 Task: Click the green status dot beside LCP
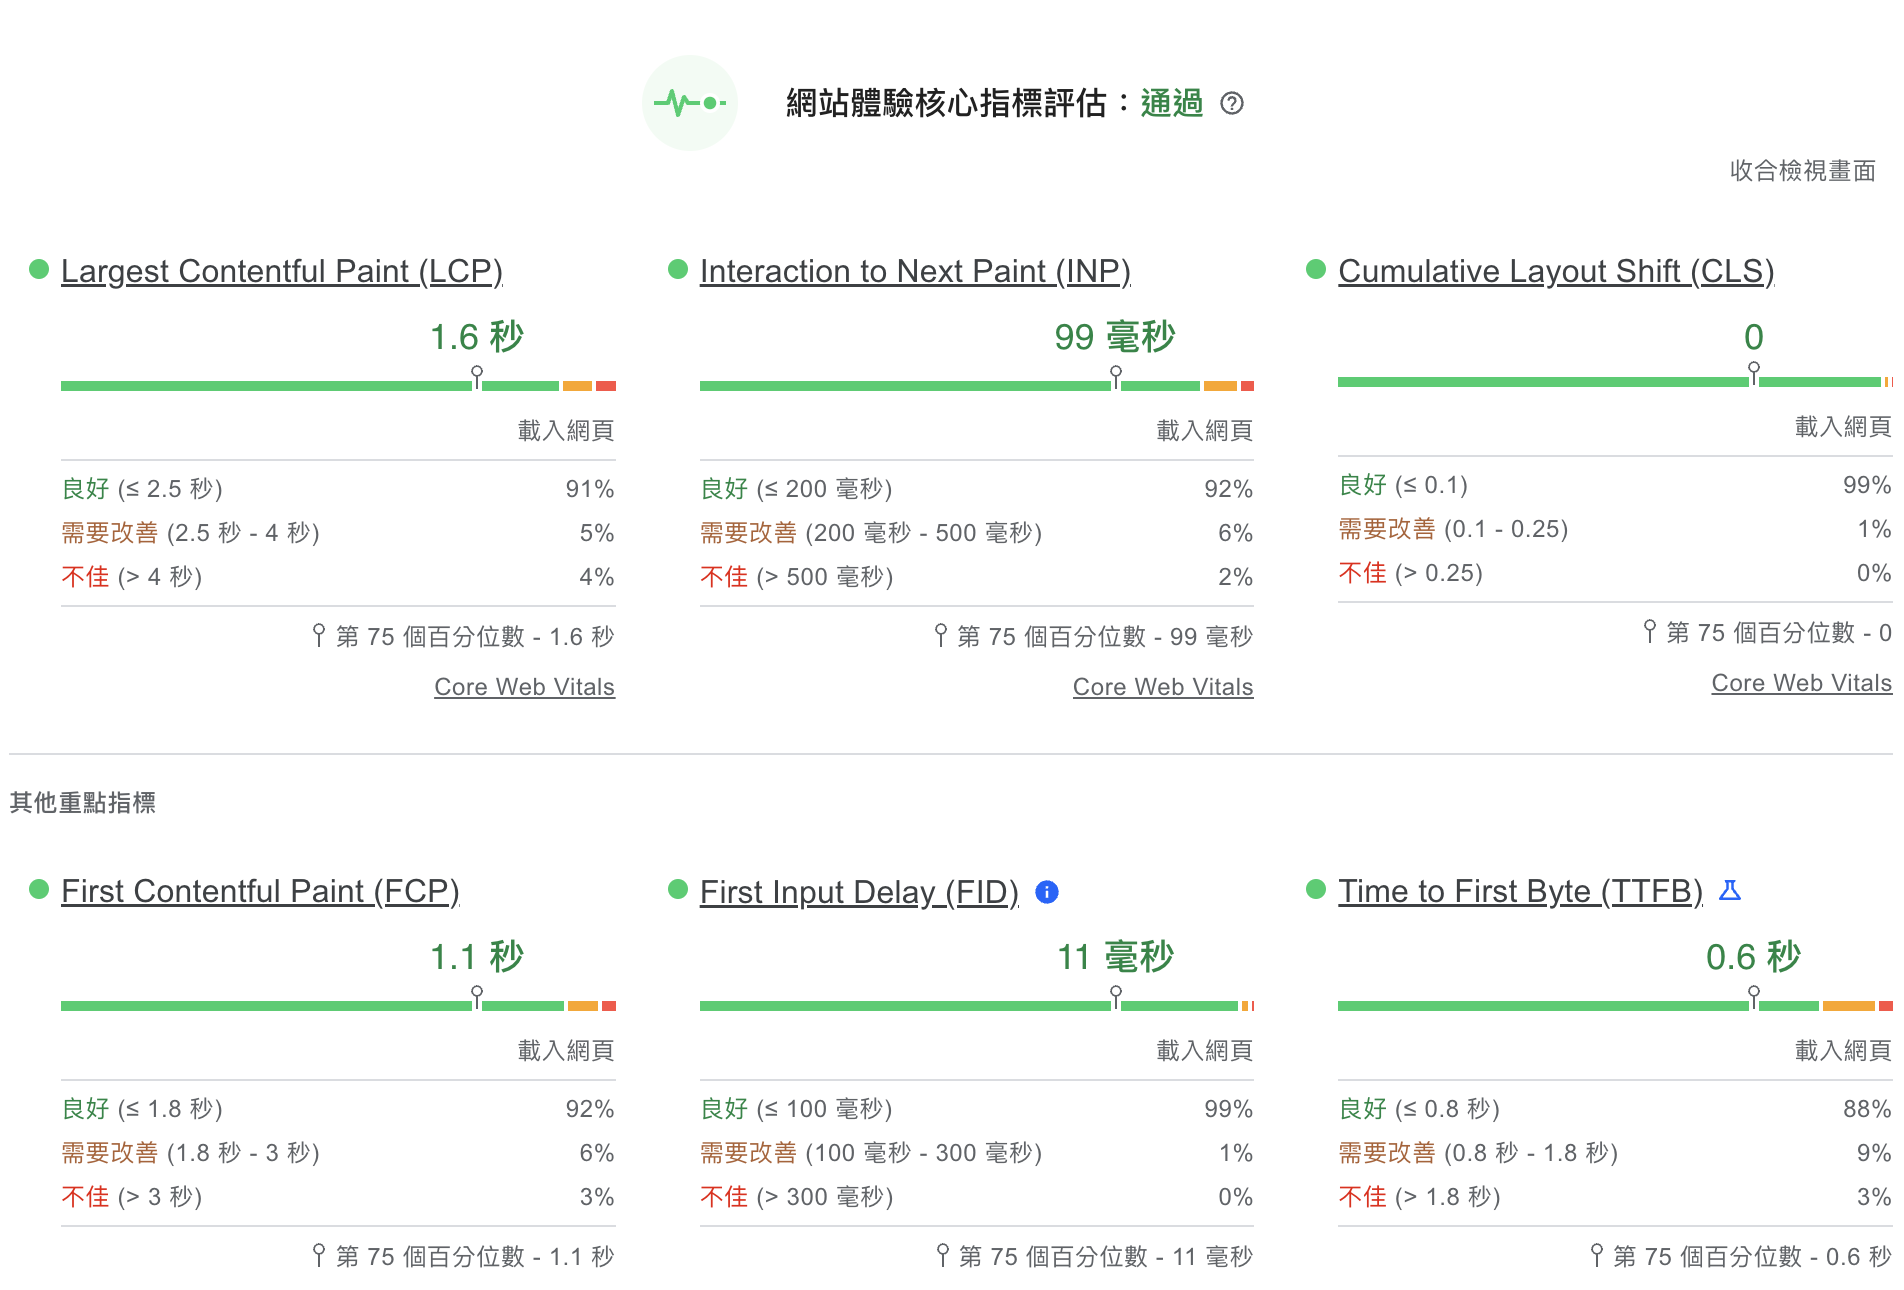(x=38, y=268)
